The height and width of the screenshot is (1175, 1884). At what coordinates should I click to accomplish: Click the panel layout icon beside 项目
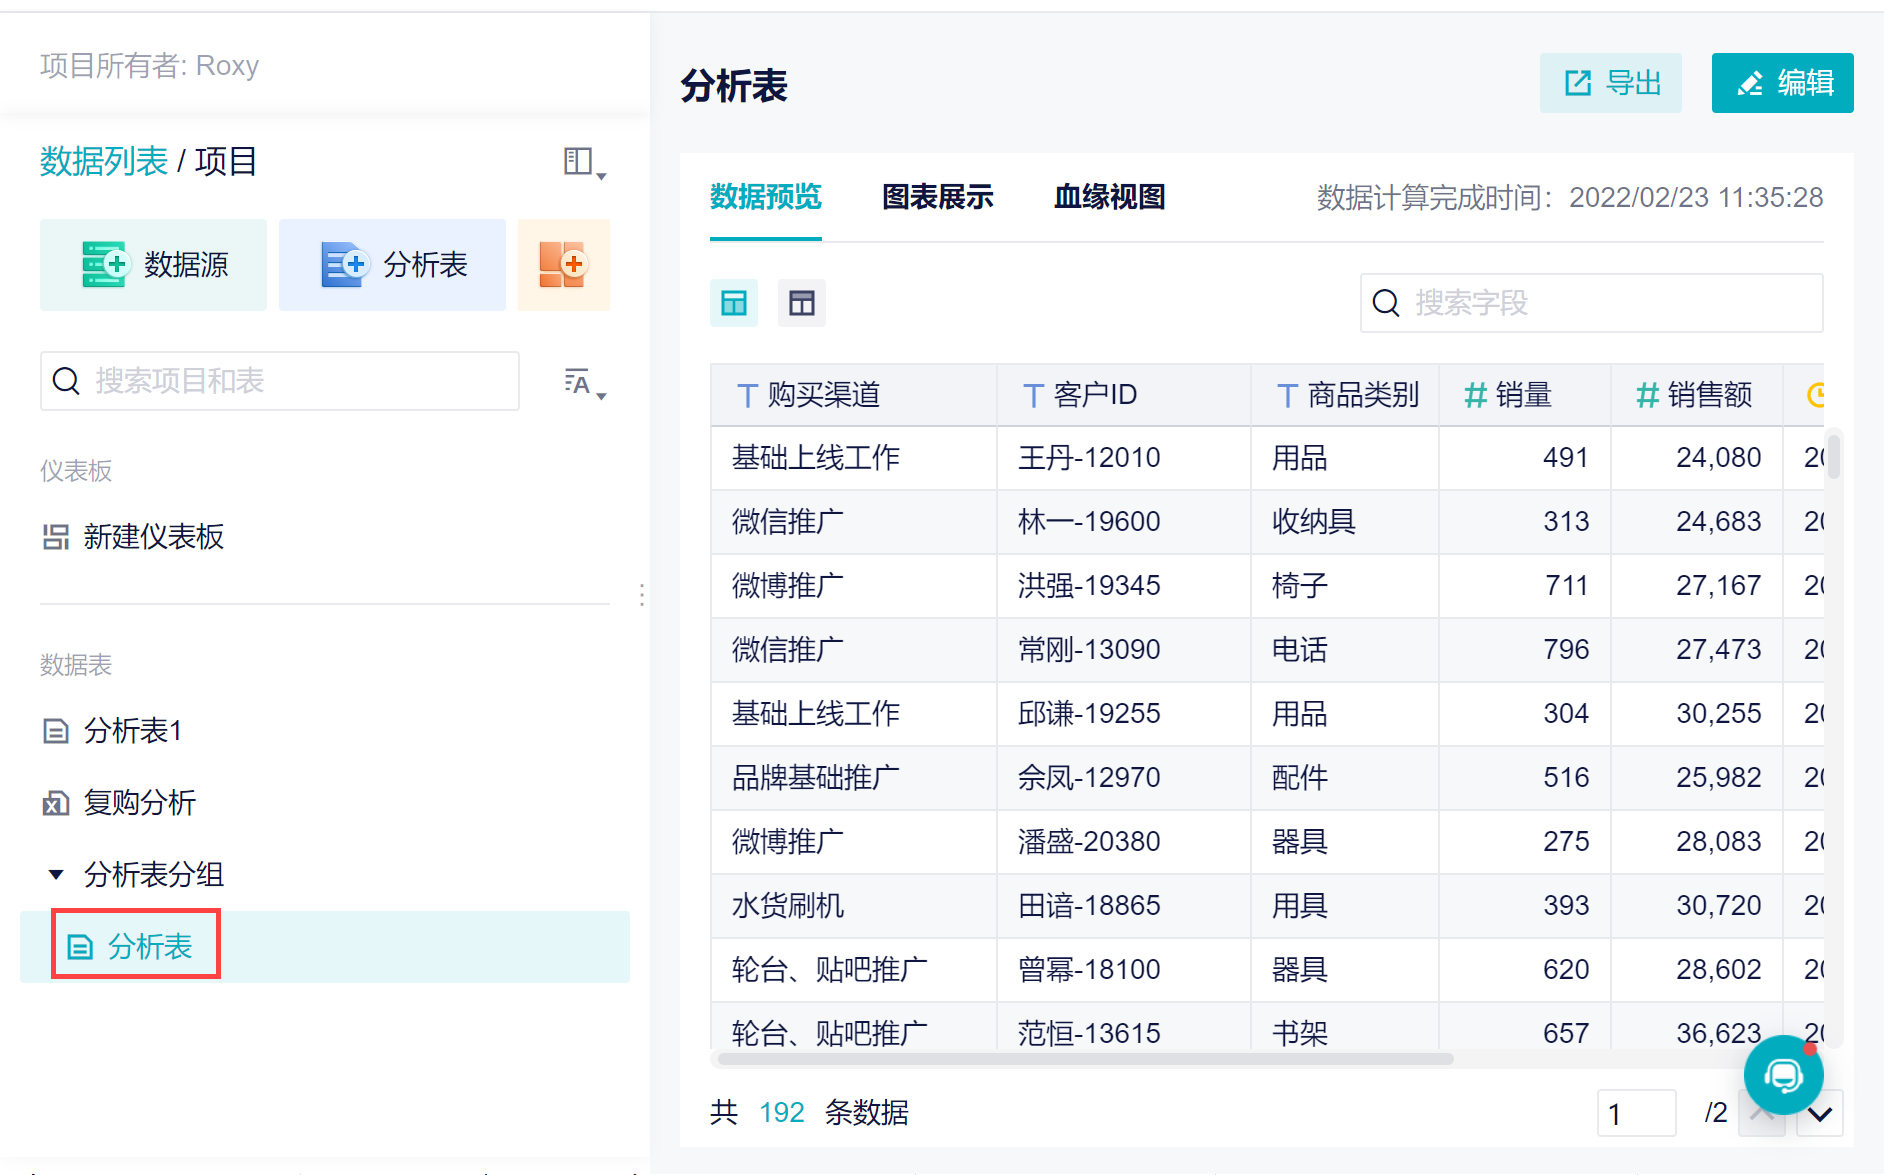(583, 162)
